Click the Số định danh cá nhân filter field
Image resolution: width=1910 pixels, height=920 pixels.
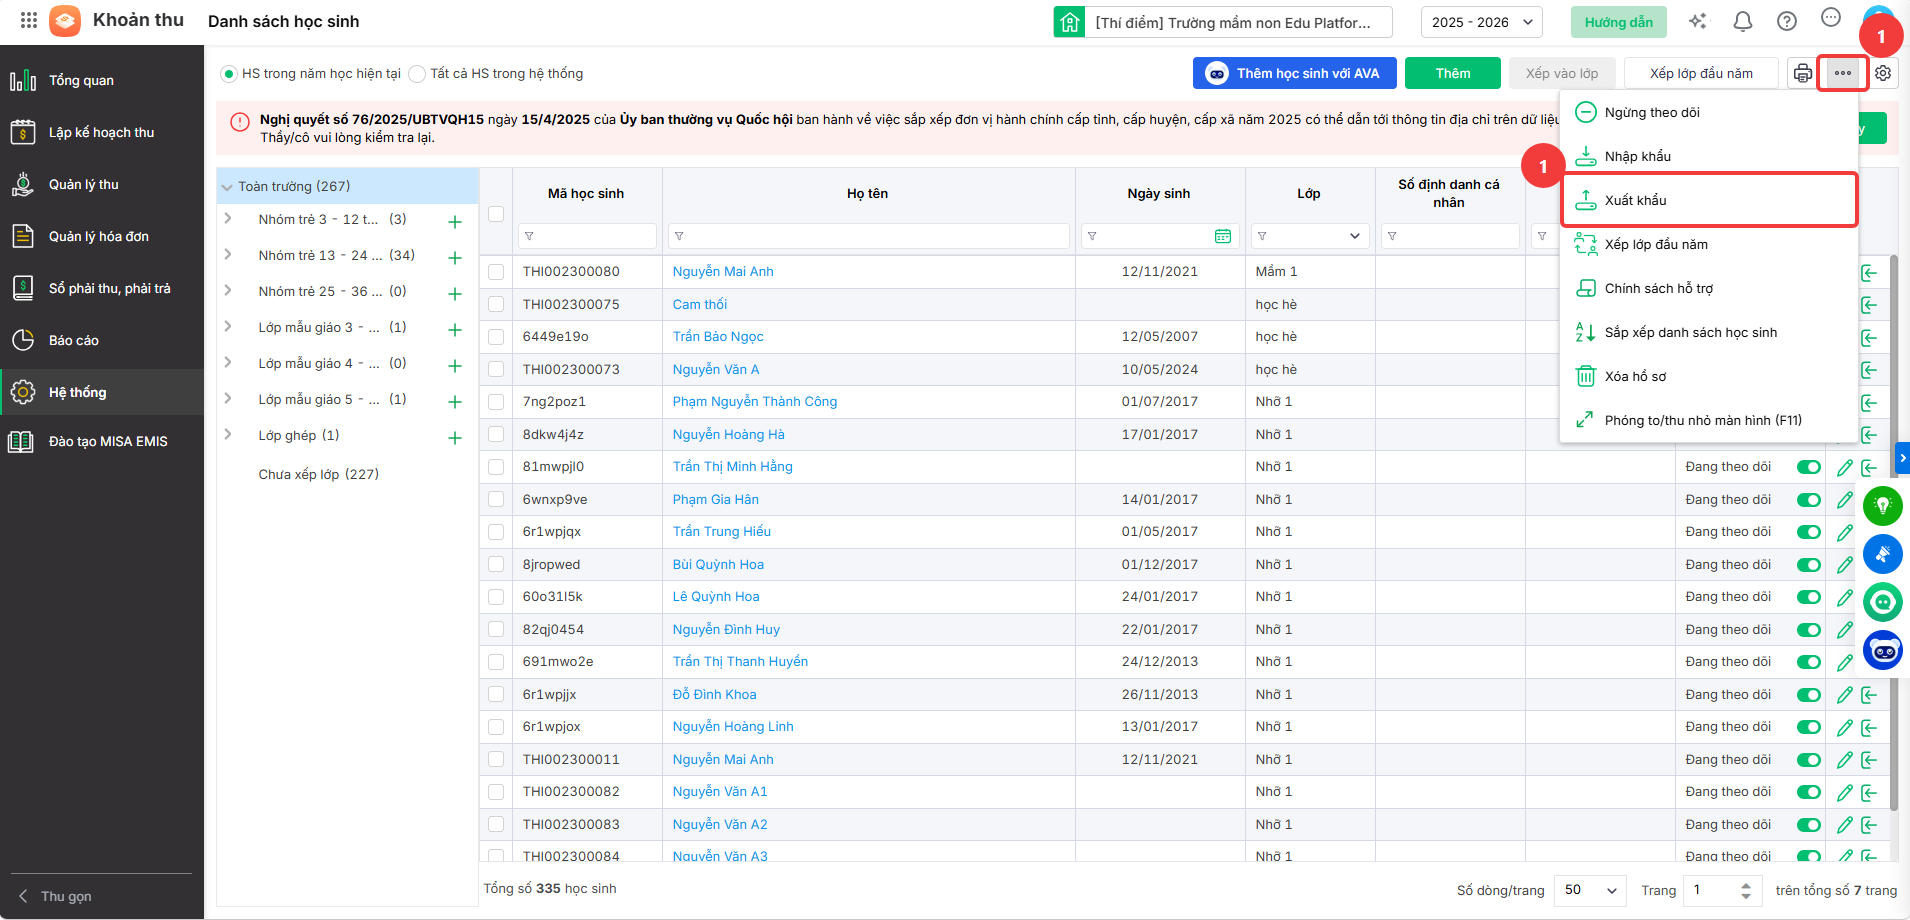pos(1449,236)
